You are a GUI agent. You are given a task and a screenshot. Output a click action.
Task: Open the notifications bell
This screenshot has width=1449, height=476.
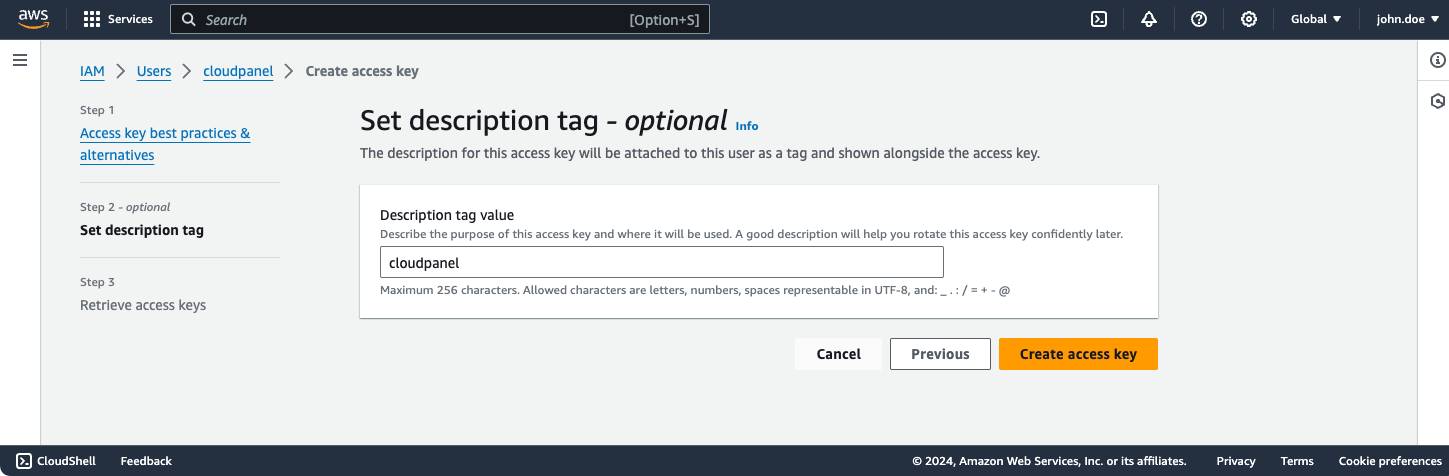tap(1148, 19)
